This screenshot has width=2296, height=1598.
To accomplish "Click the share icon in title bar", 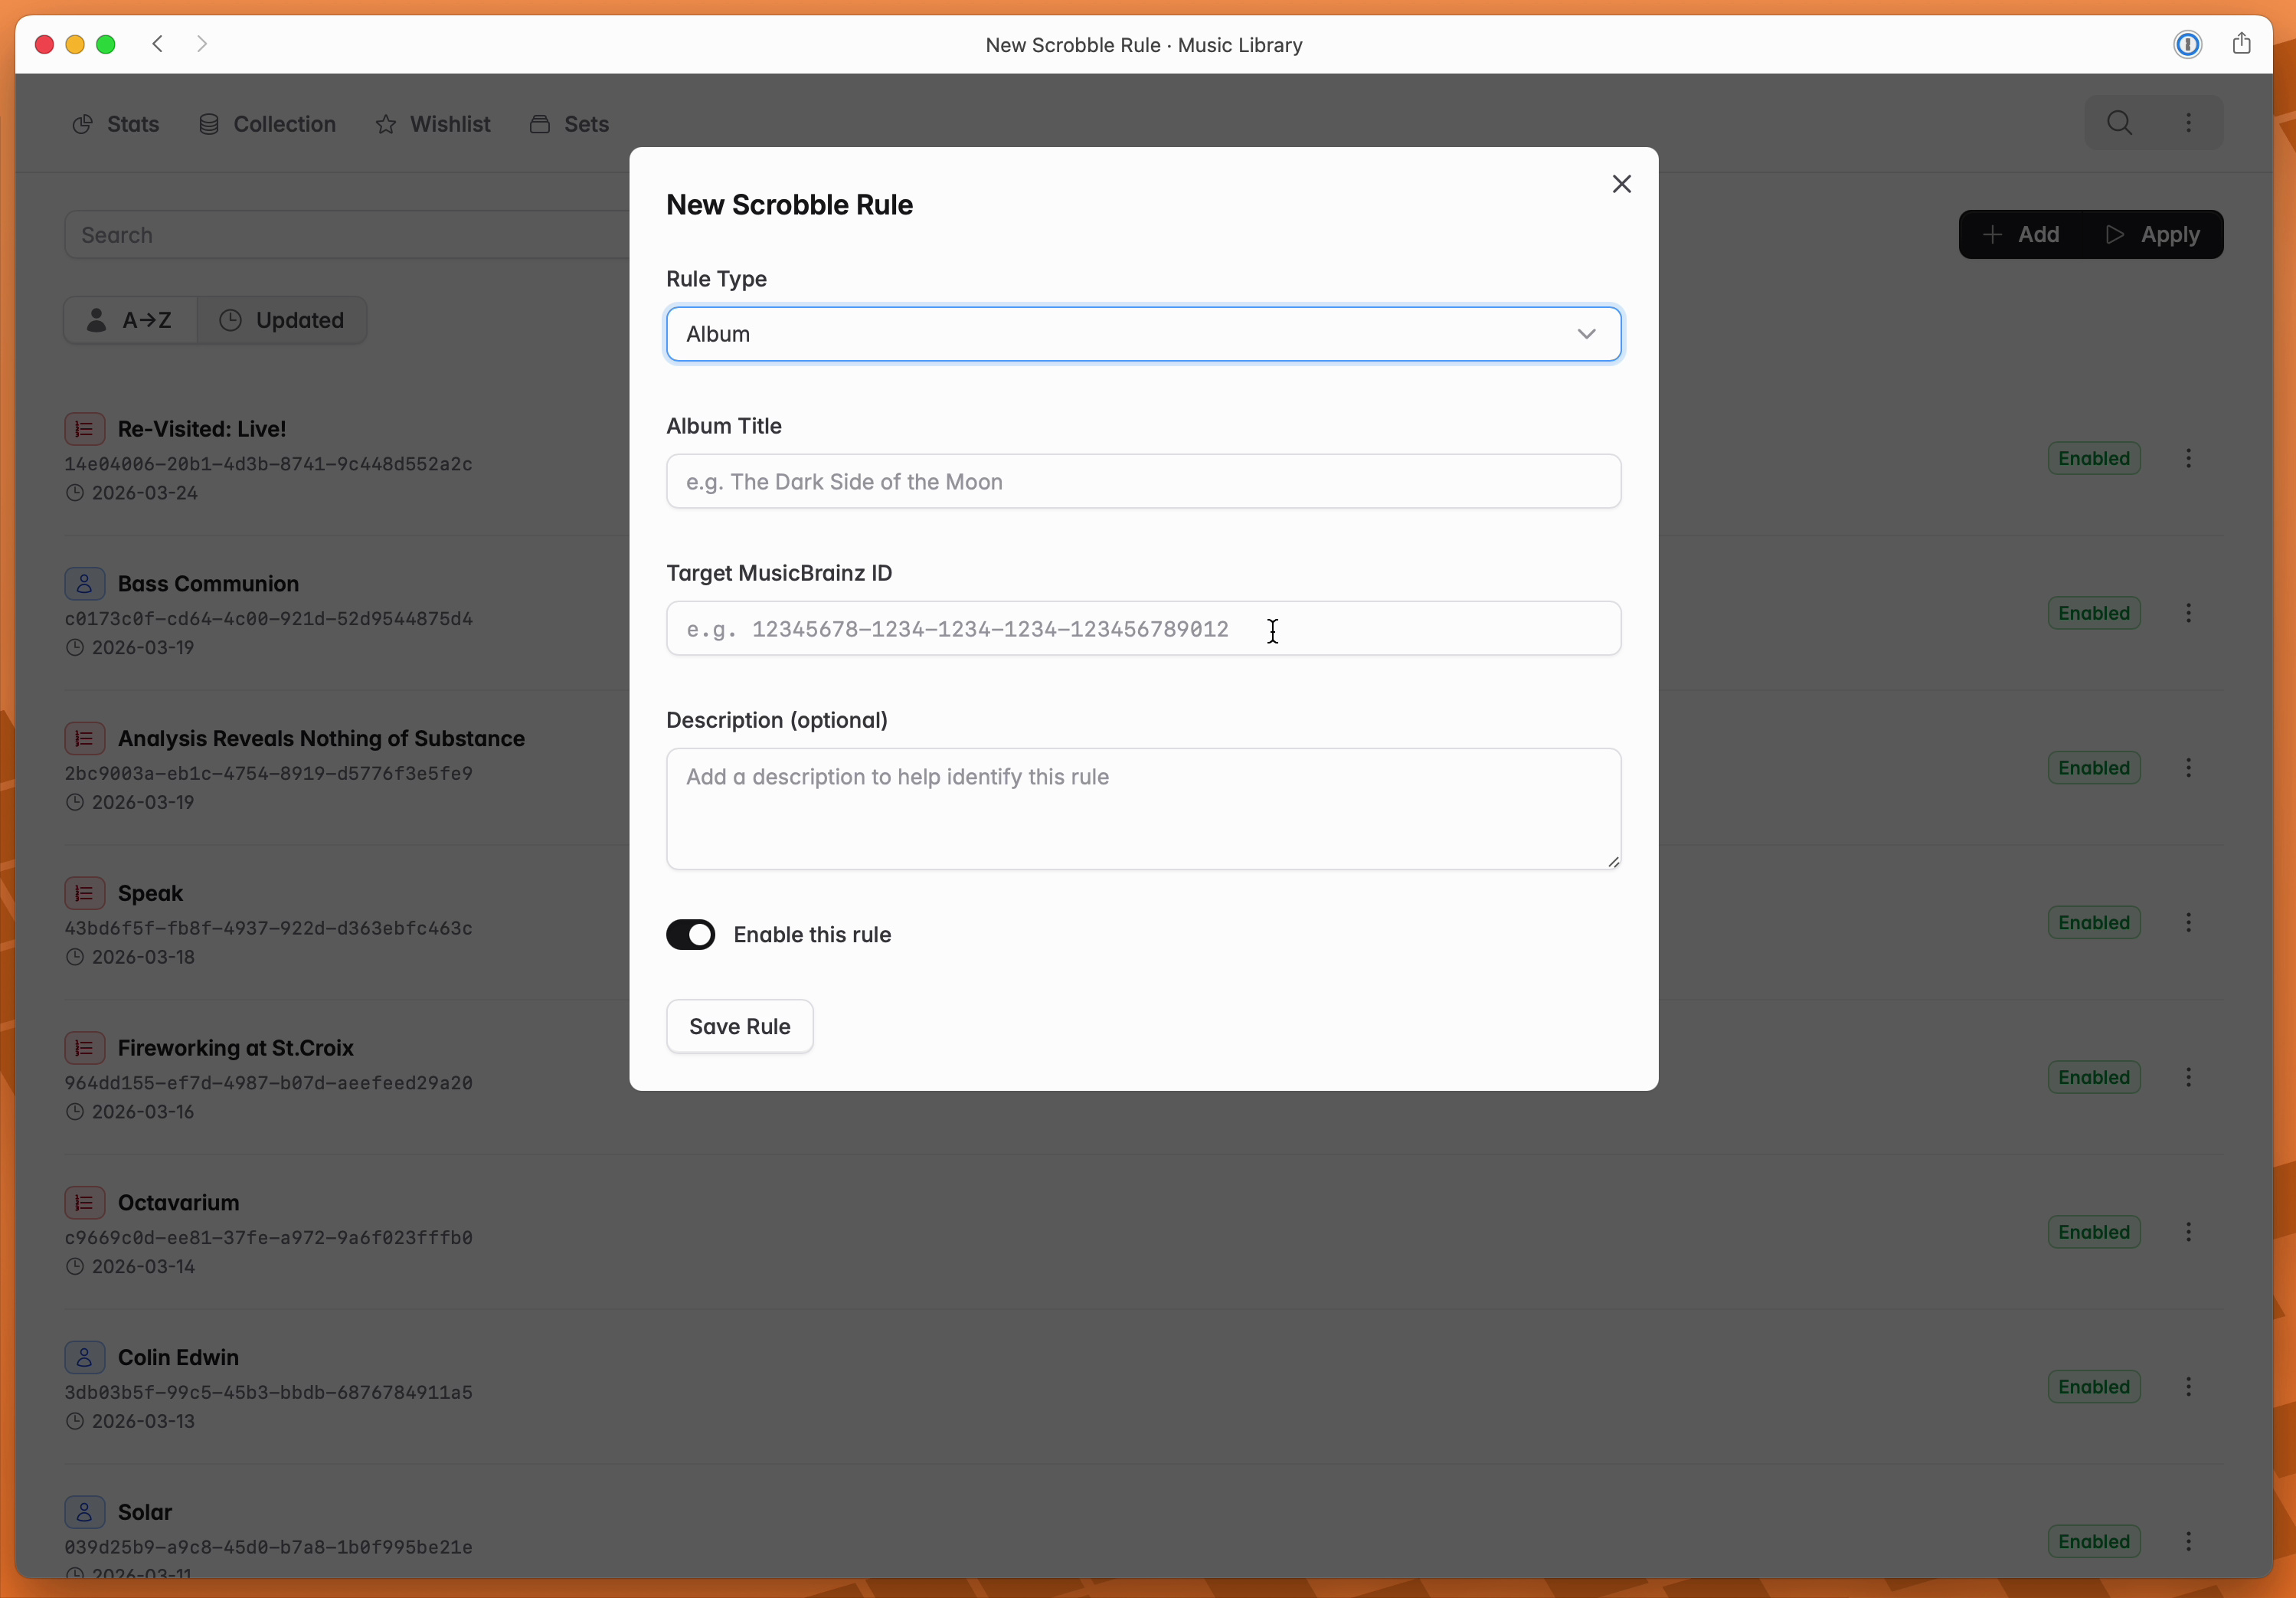I will 2241,44.
